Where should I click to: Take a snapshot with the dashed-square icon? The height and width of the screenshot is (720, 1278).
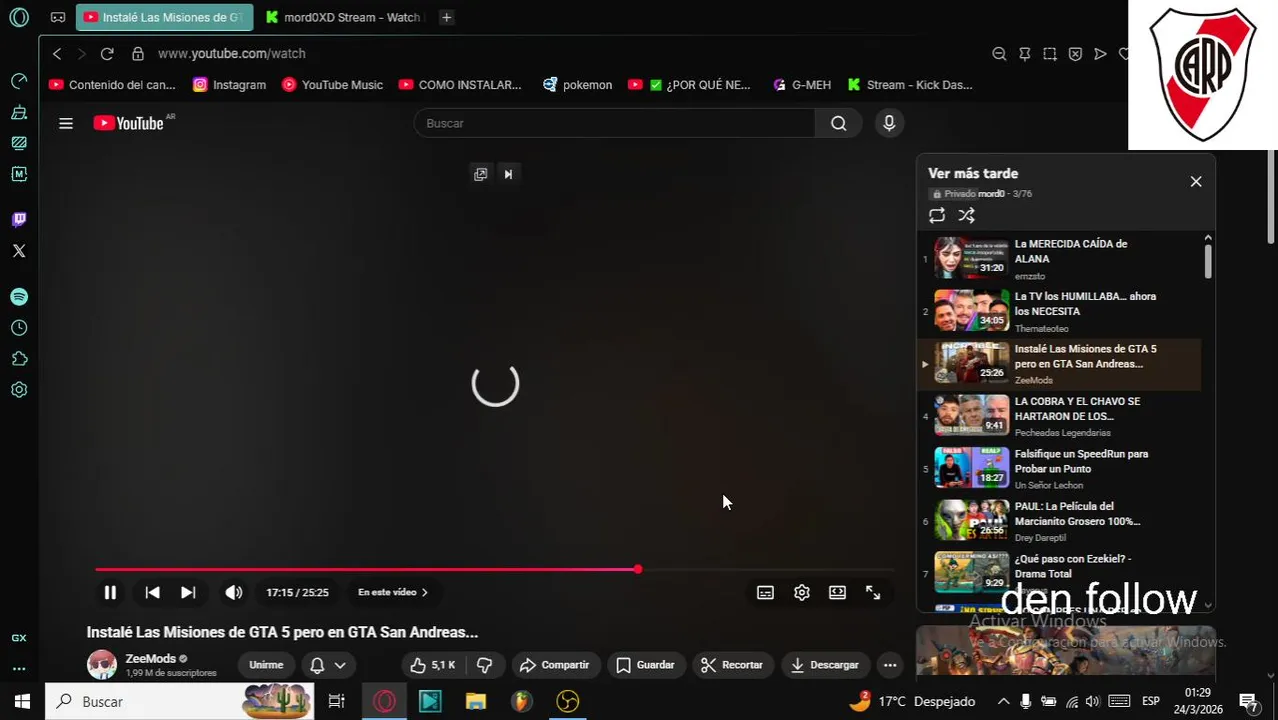(1050, 54)
